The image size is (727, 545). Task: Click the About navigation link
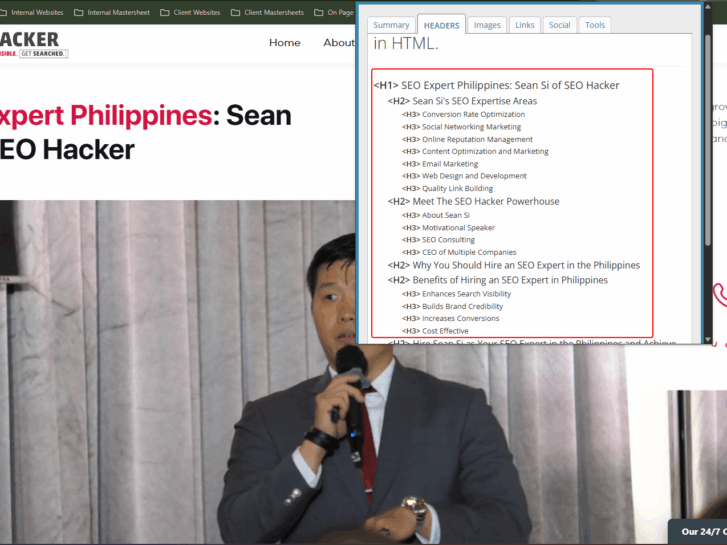pyautogui.click(x=339, y=43)
